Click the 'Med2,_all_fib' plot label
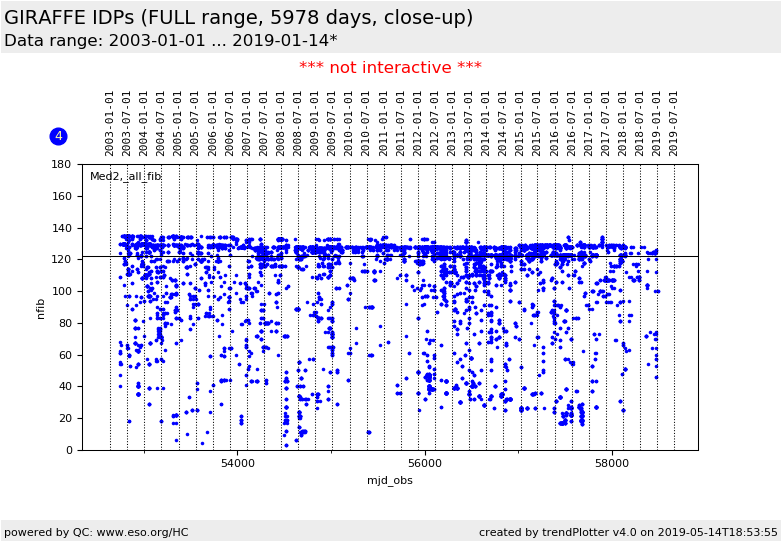 [125, 177]
